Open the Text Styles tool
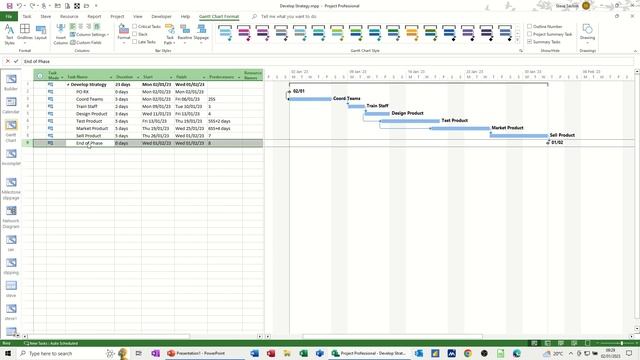Image resolution: width=640 pixels, height=360 pixels. click(9, 34)
